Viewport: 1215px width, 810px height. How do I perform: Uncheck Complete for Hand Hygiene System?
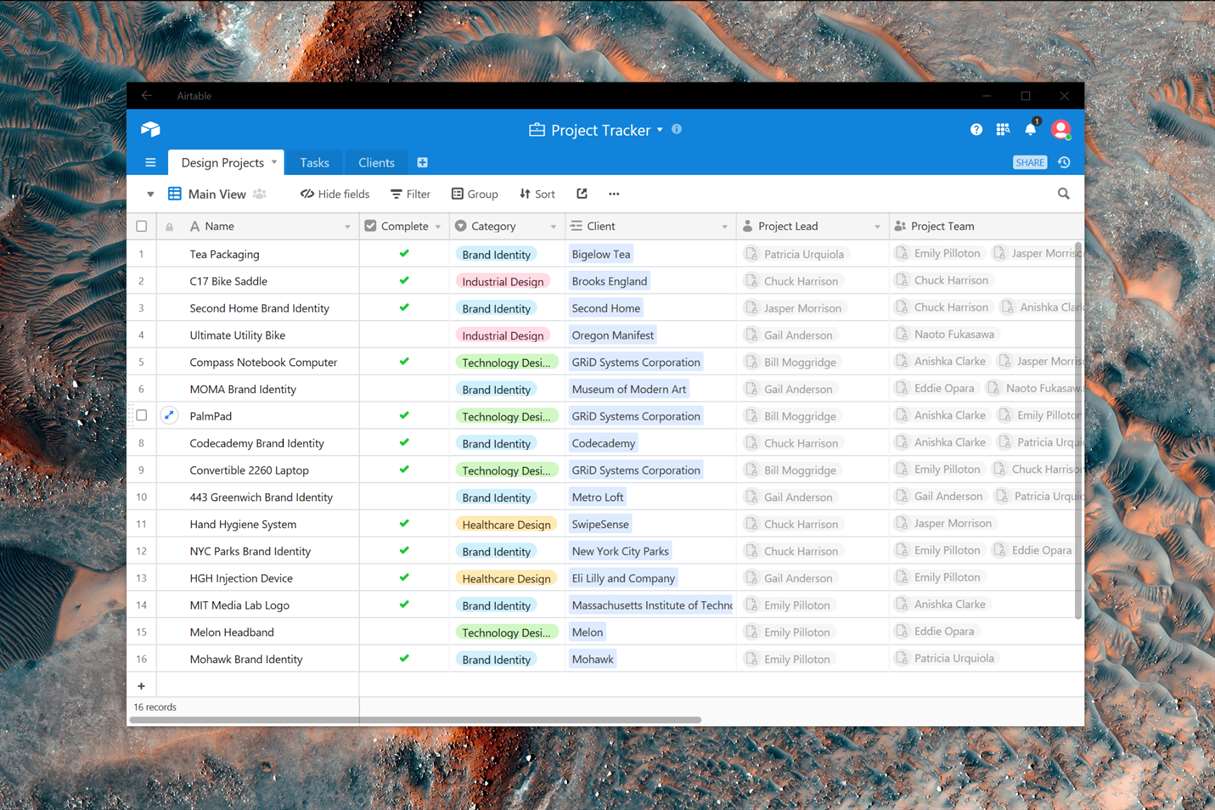pyautogui.click(x=404, y=523)
